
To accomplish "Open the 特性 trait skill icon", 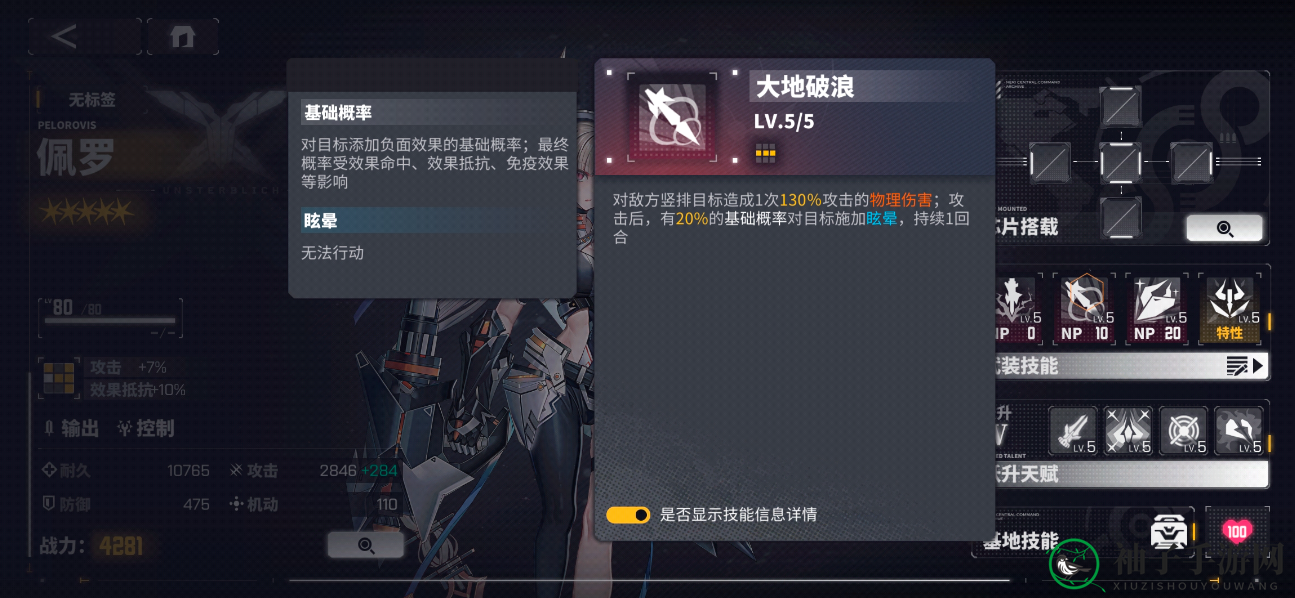I will [1229, 309].
